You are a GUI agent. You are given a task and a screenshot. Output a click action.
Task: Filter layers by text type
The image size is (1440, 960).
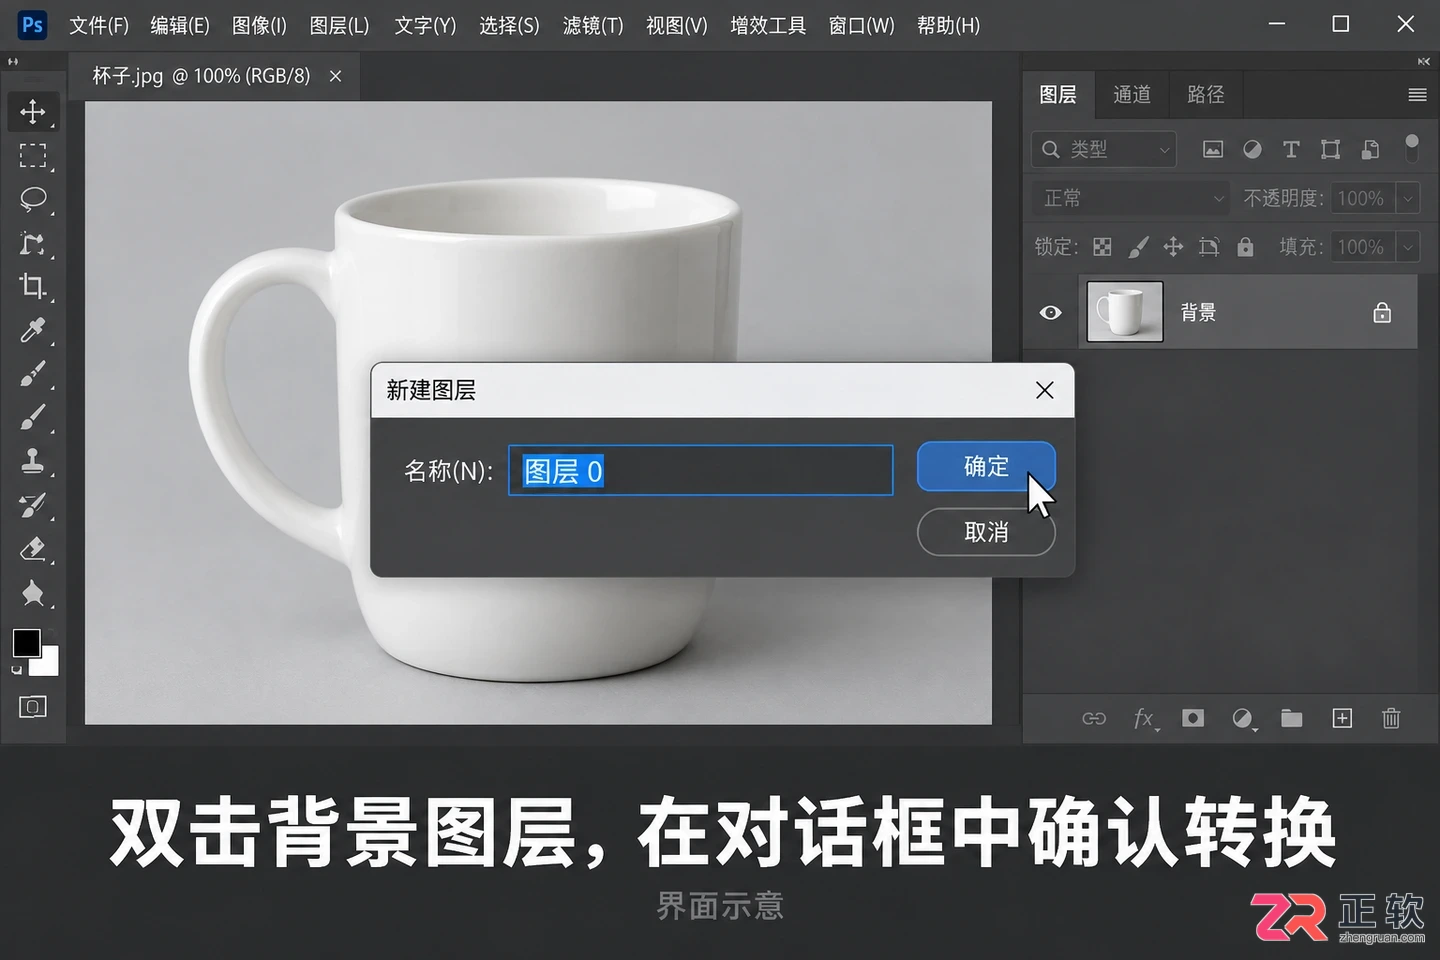point(1291,149)
